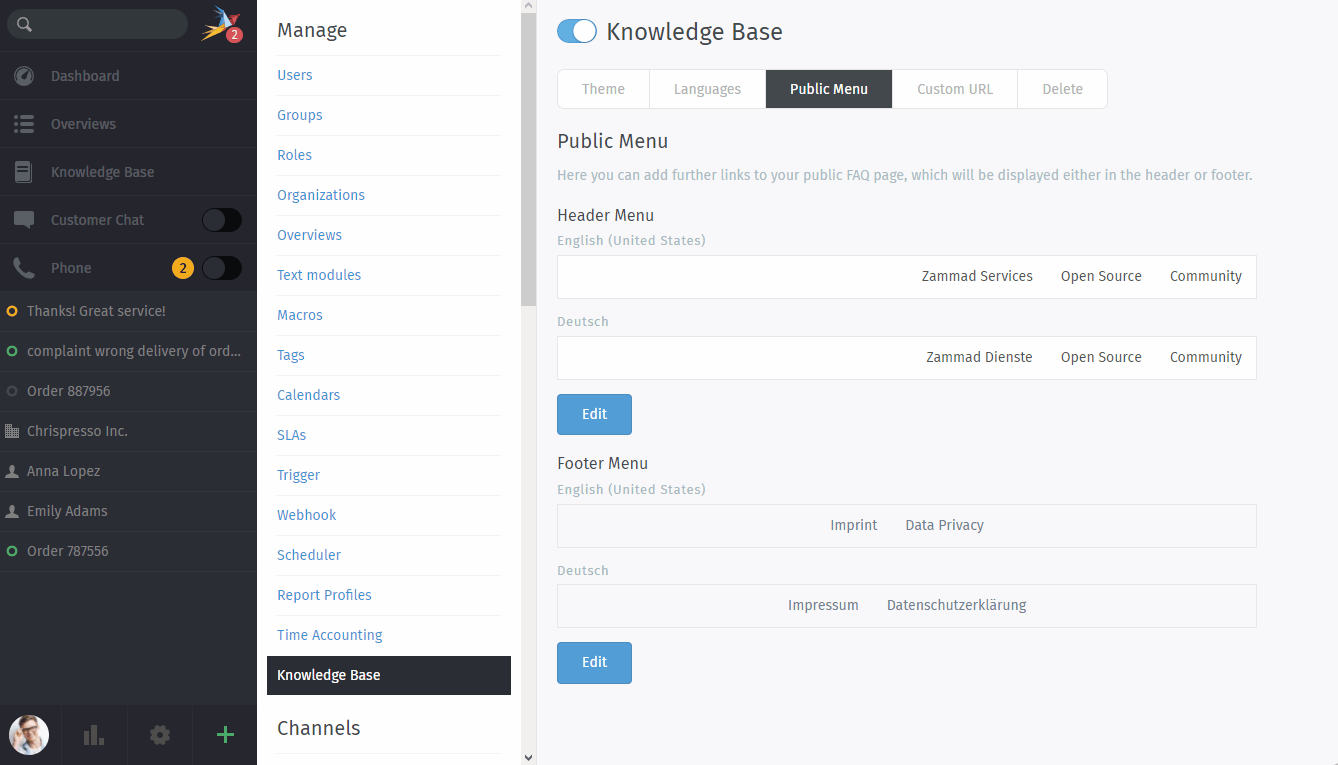Open the Overviews list icon
The height and width of the screenshot is (765, 1338).
pos(24,124)
